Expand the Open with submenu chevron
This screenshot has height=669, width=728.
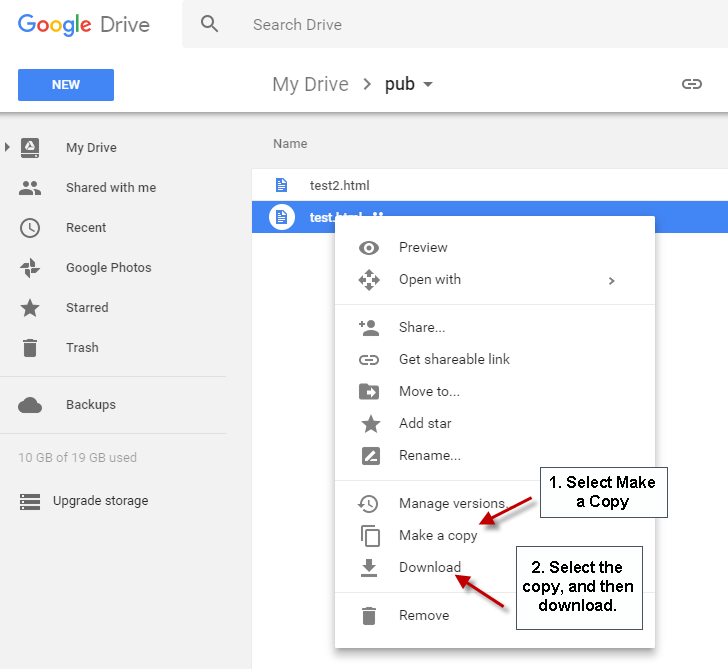coord(611,281)
